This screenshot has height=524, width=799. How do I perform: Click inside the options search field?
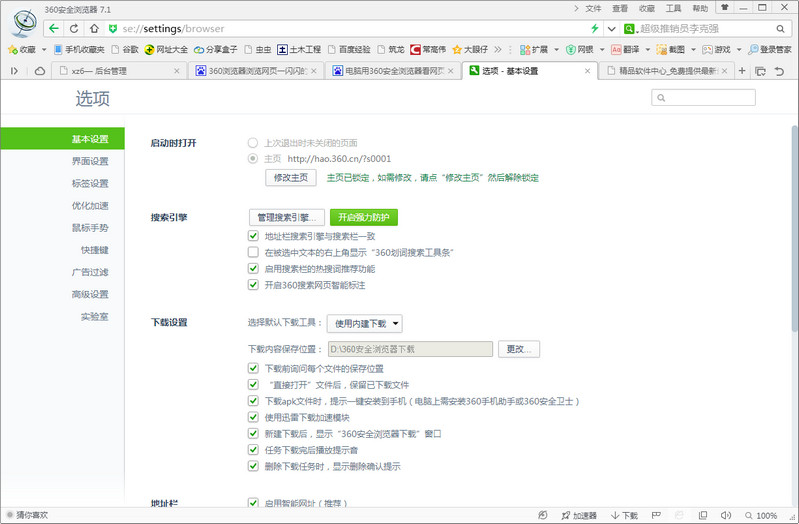coord(716,98)
